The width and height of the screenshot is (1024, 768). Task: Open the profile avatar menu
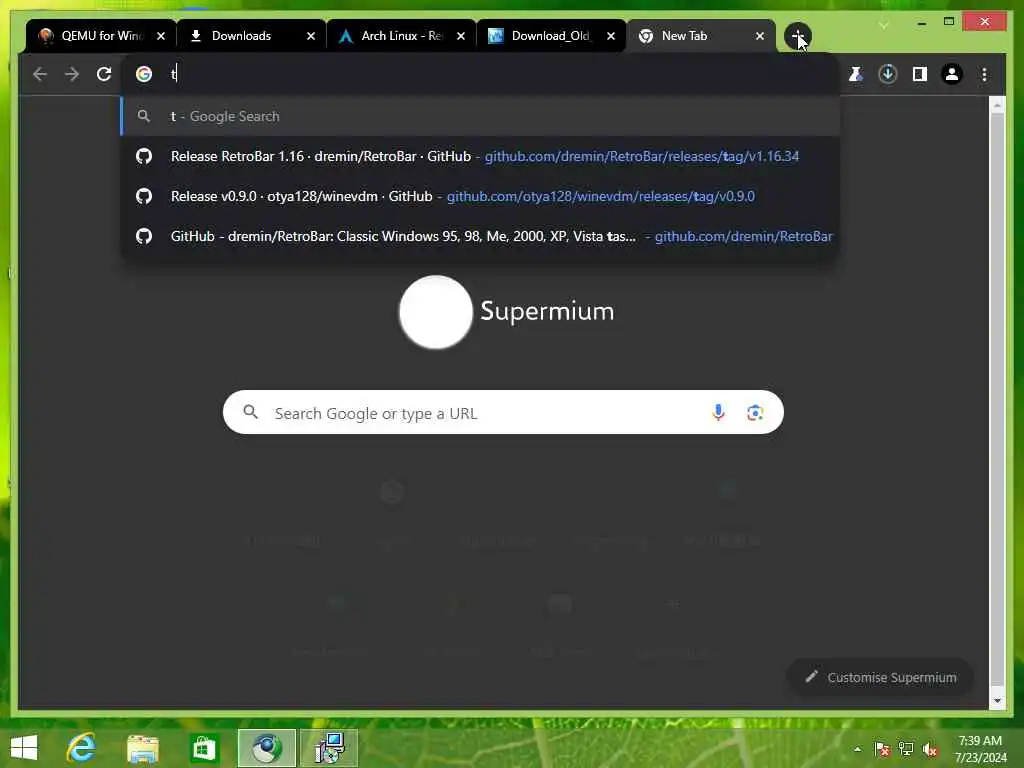pyautogui.click(x=952, y=74)
